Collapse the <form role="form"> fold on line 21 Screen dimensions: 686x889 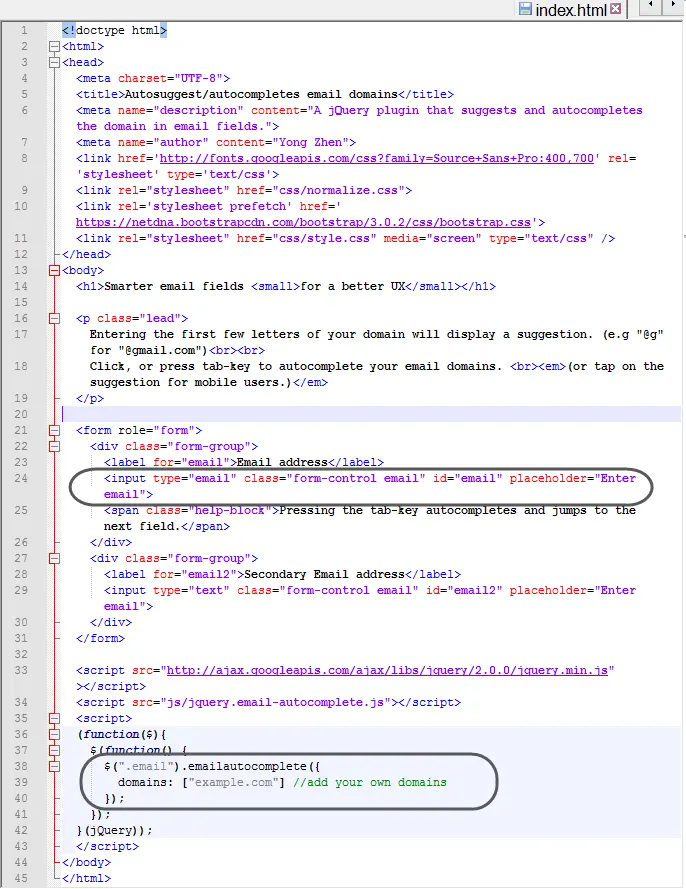click(54, 430)
